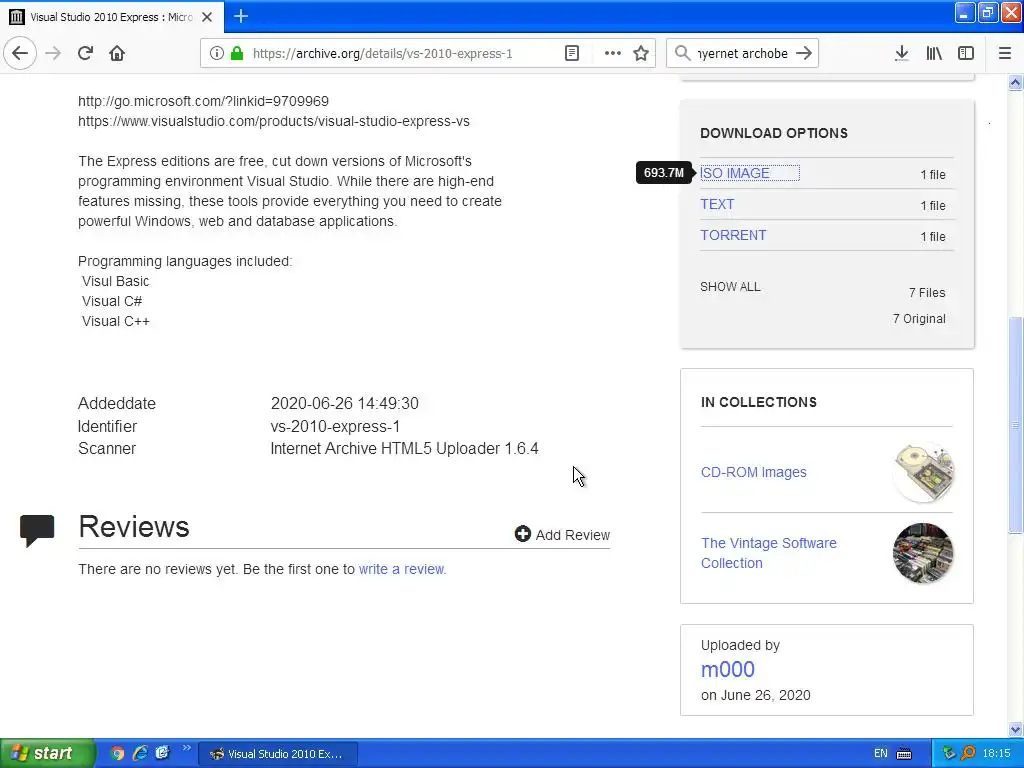Click the system tray search magnifier icon
Viewport: 1024px width, 768px height.
(x=968, y=753)
